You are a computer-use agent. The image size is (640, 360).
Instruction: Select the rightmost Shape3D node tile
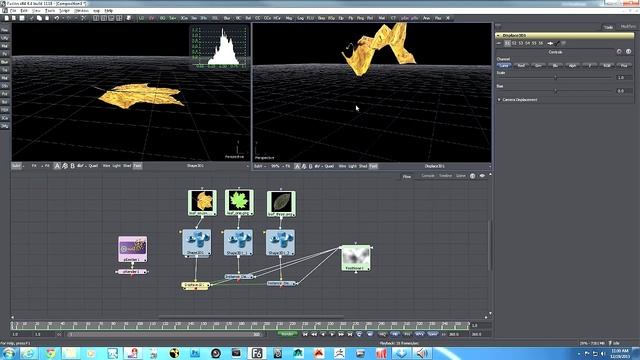[280, 242]
